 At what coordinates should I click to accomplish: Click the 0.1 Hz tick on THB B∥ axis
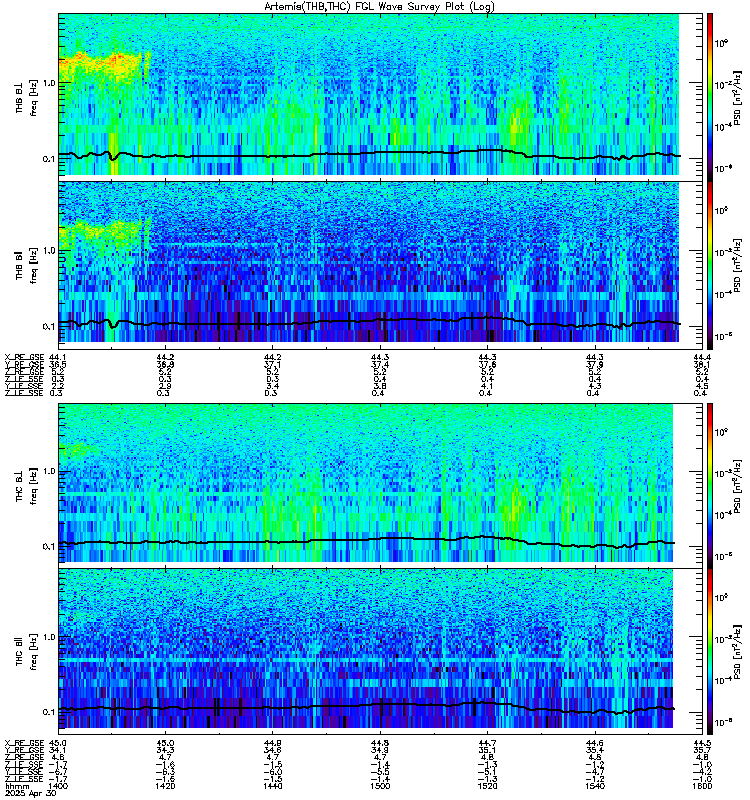(49, 327)
